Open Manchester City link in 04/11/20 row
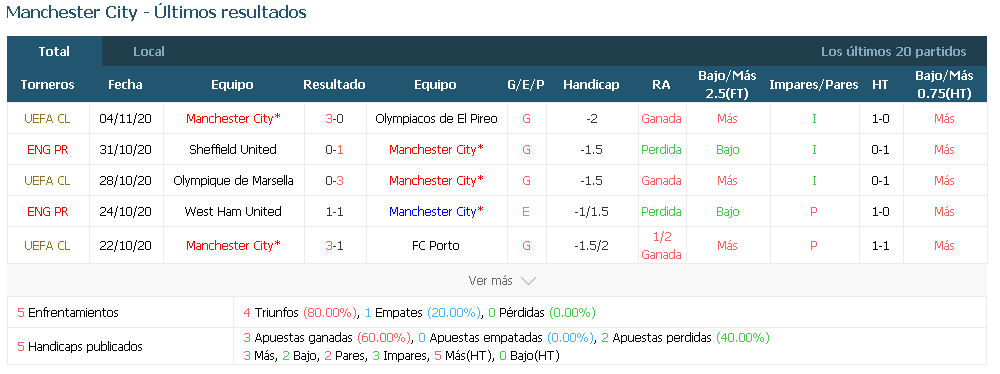The height and width of the screenshot is (374, 1000). click(x=233, y=119)
